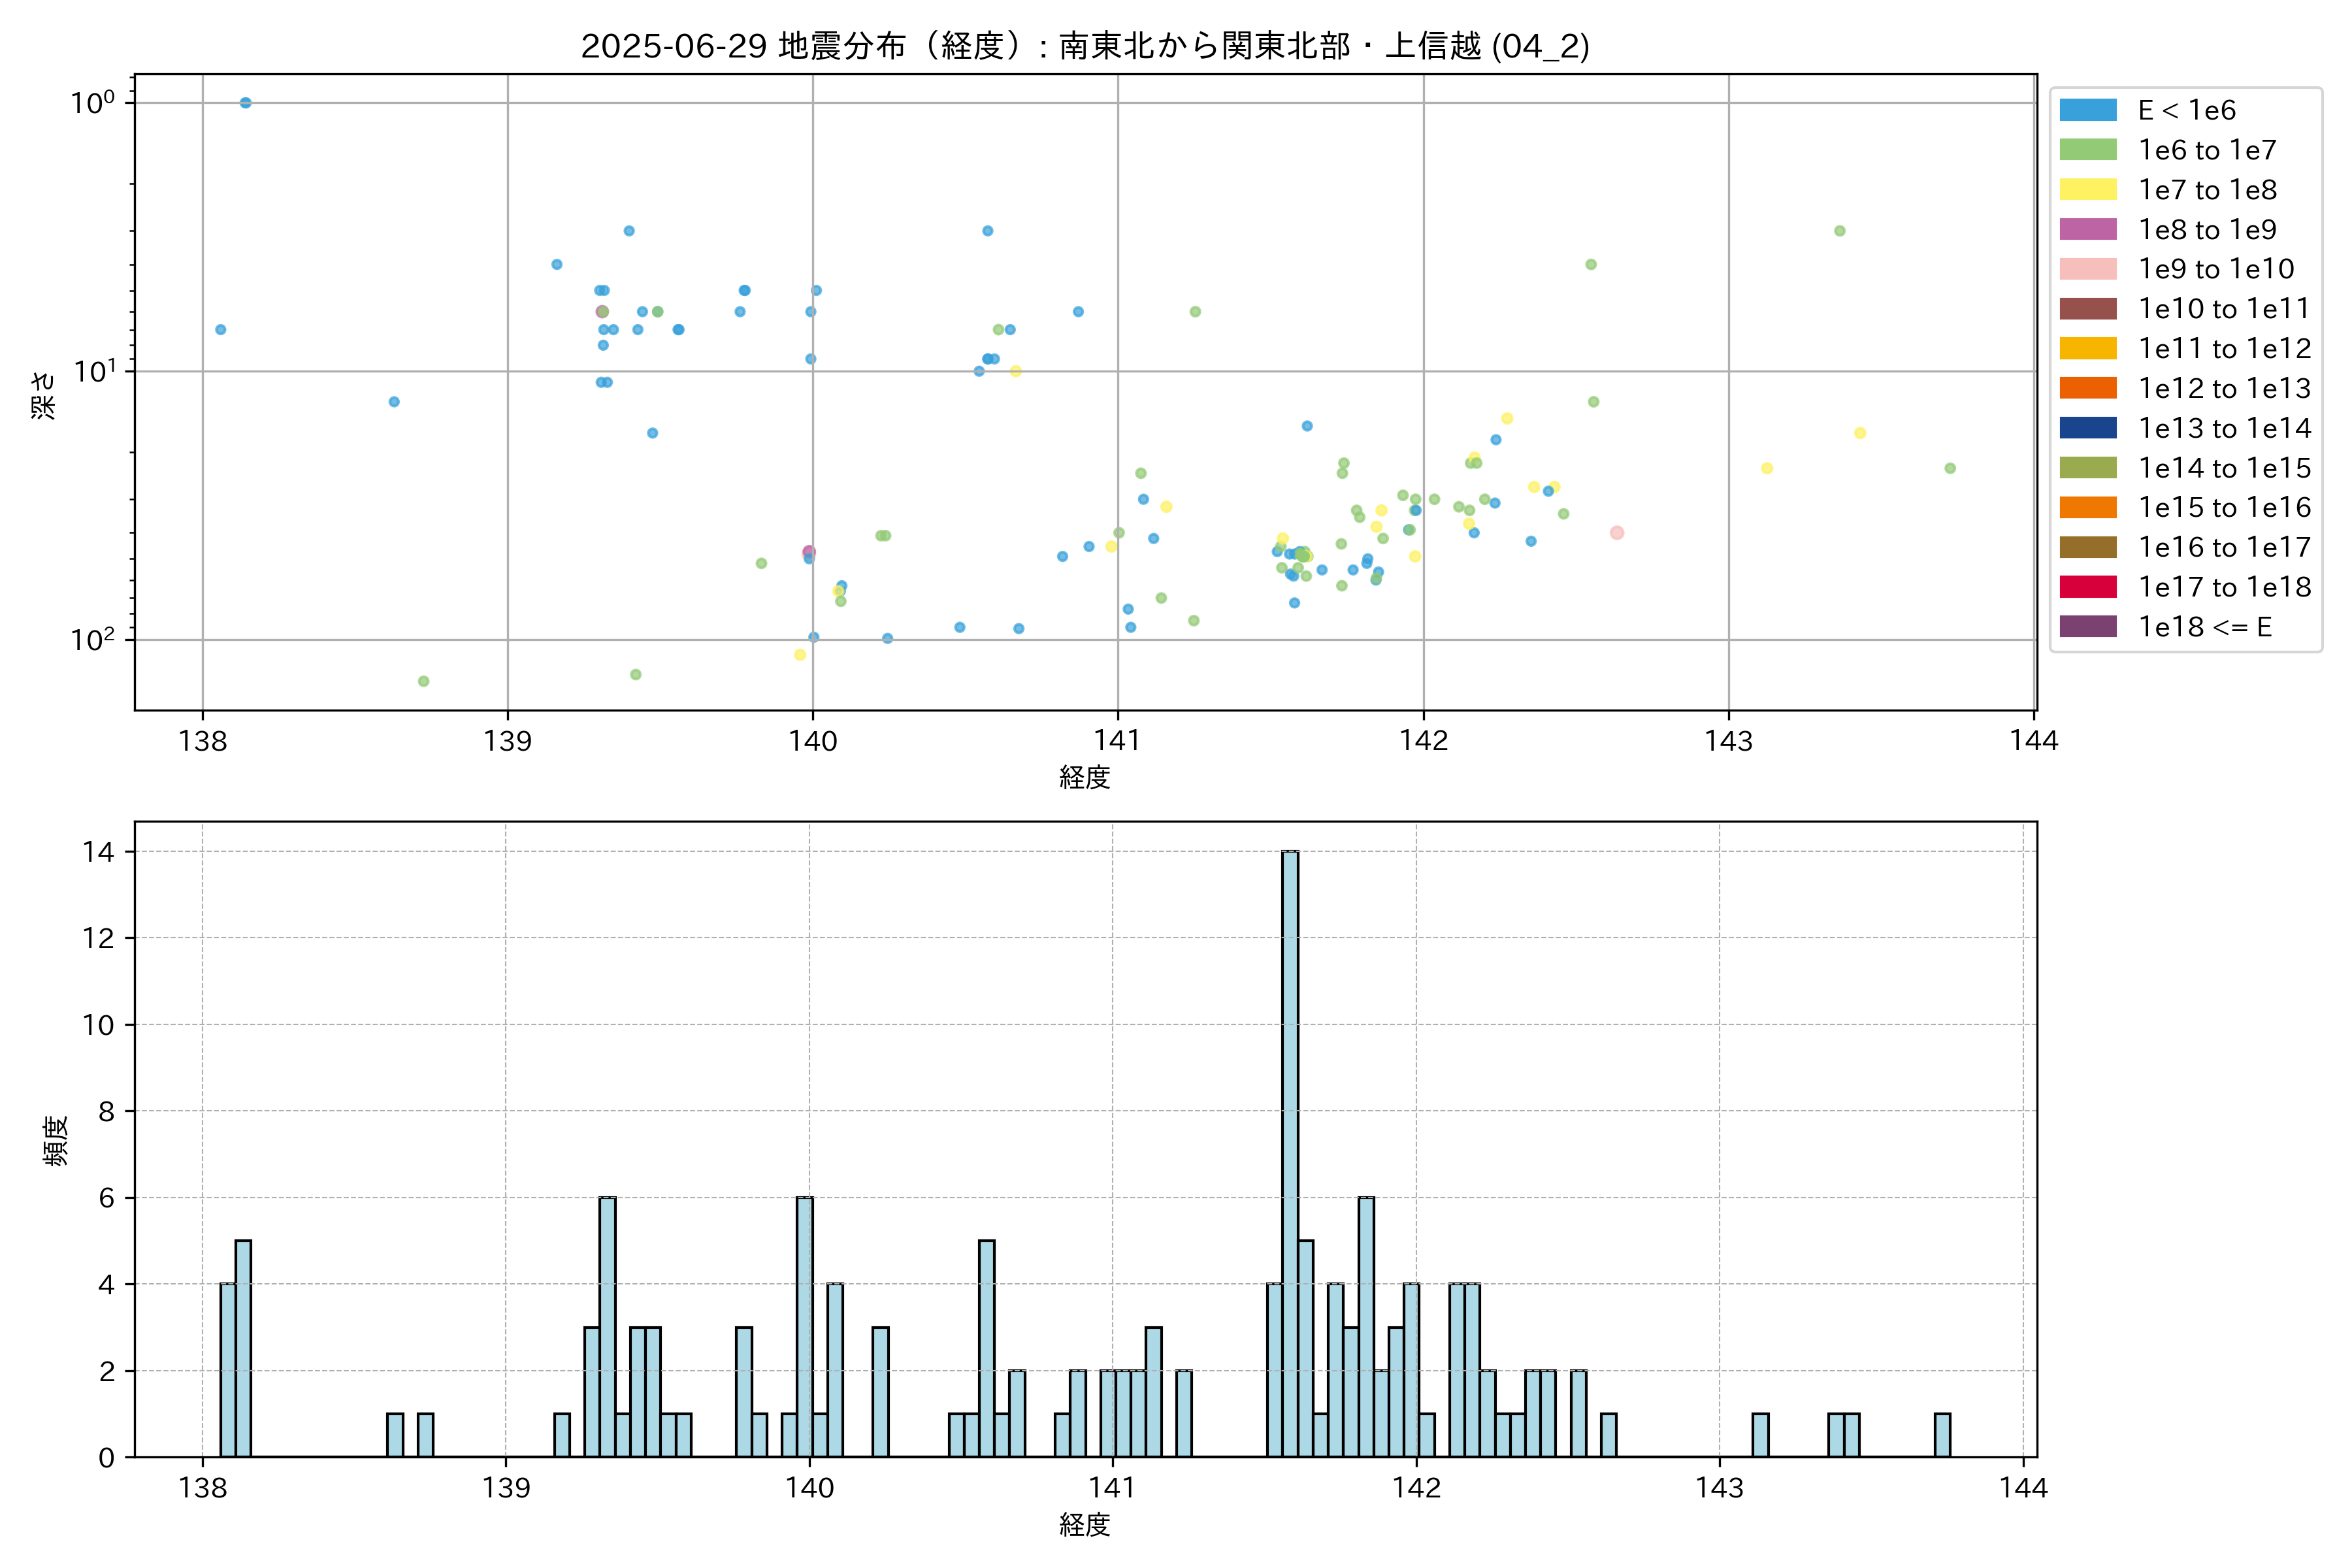The image size is (2352, 1568).
Task: Click the light pink scatter point near 142.6
Action: point(1617,533)
